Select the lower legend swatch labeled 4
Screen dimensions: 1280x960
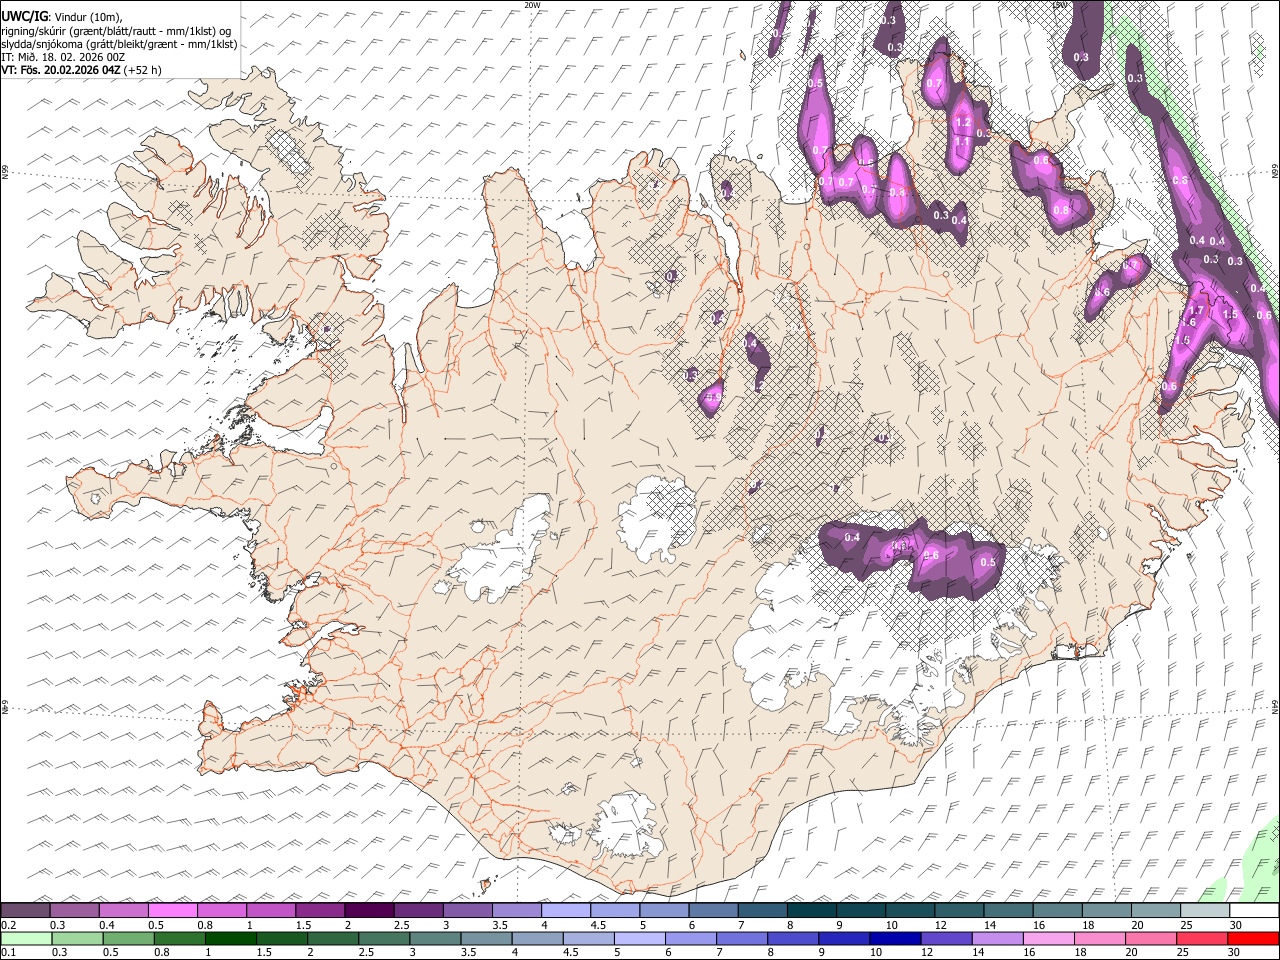[536, 938]
